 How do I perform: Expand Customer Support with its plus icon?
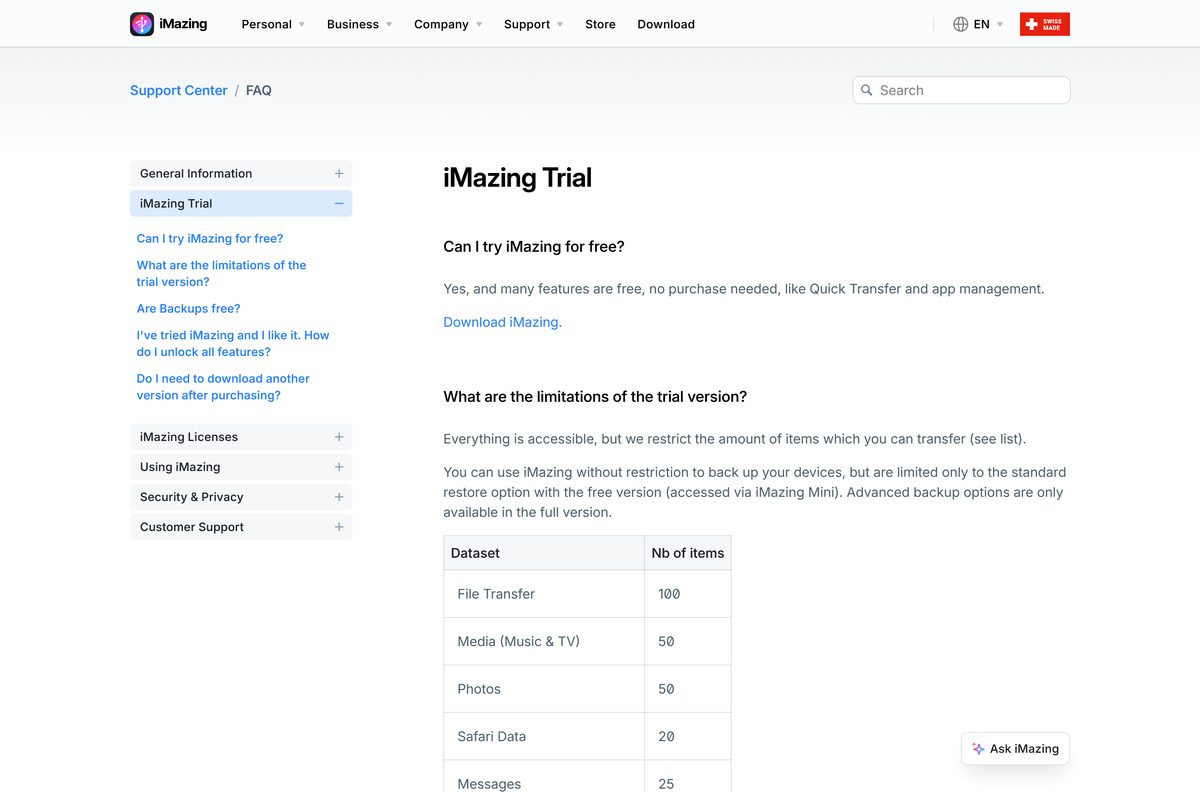pyautogui.click(x=339, y=527)
